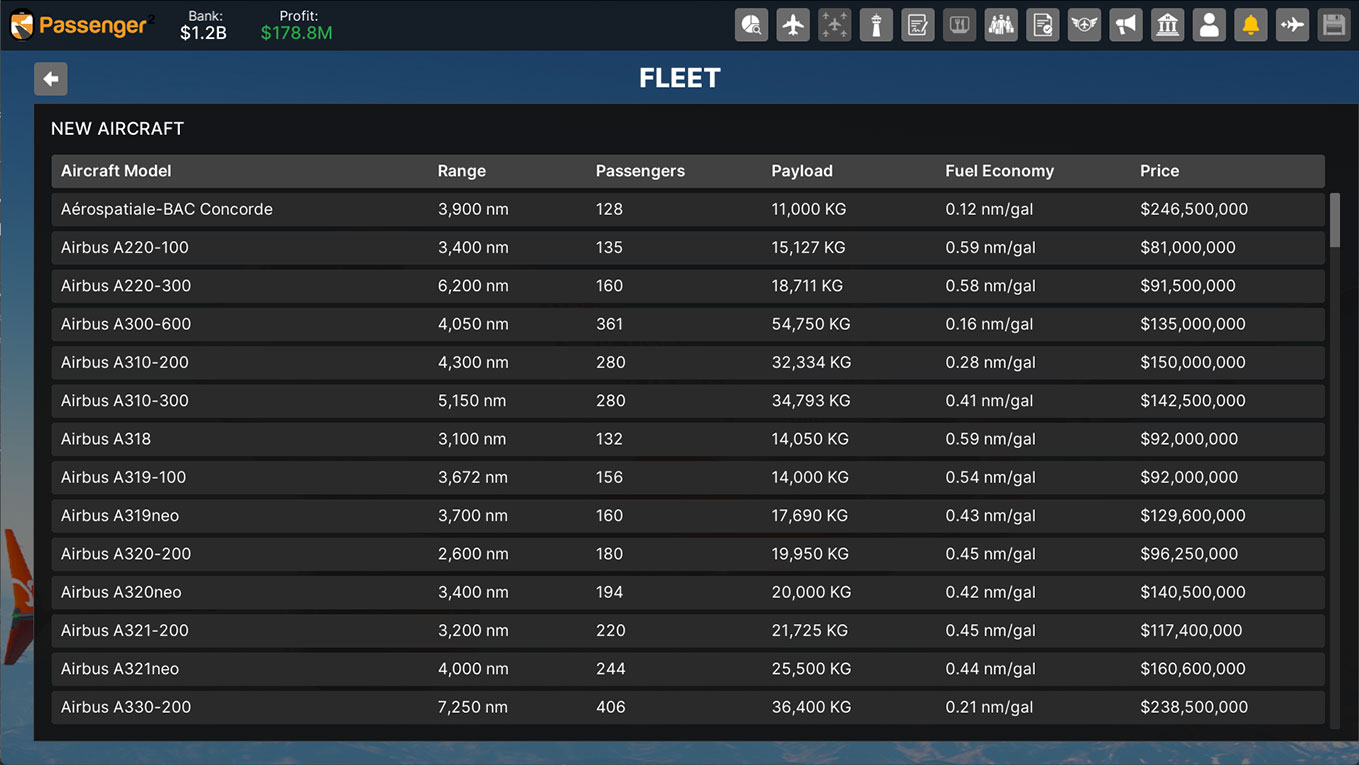The height and width of the screenshot is (765, 1359).
Task: Open the passengers group with luggage icon
Action: click(1000, 25)
